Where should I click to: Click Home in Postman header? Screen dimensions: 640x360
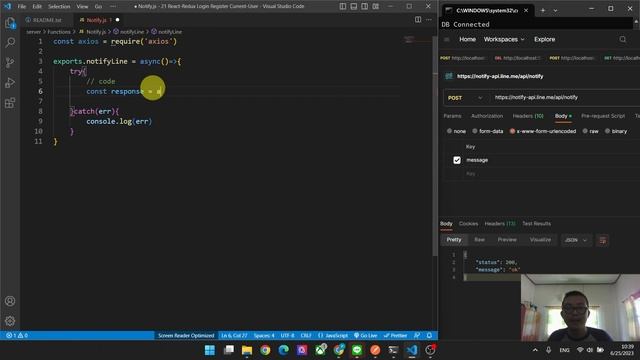point(467,40)
